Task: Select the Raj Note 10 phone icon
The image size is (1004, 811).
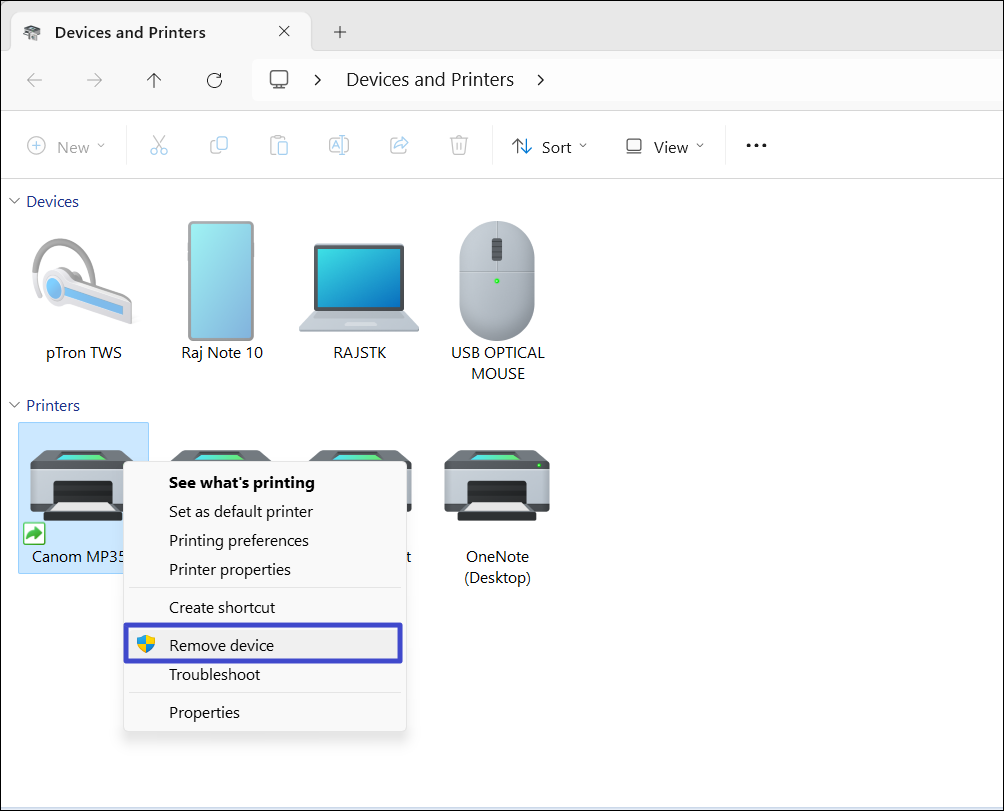Action: pos(221,282)
